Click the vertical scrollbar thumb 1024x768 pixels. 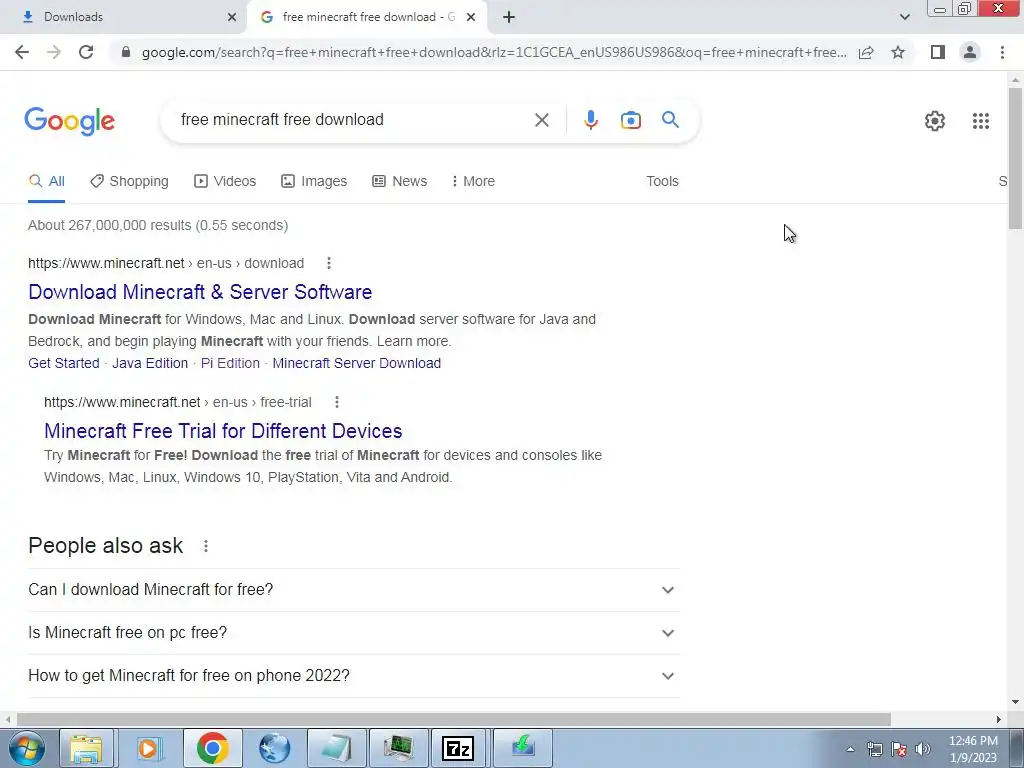click(x=1015, y=158)
